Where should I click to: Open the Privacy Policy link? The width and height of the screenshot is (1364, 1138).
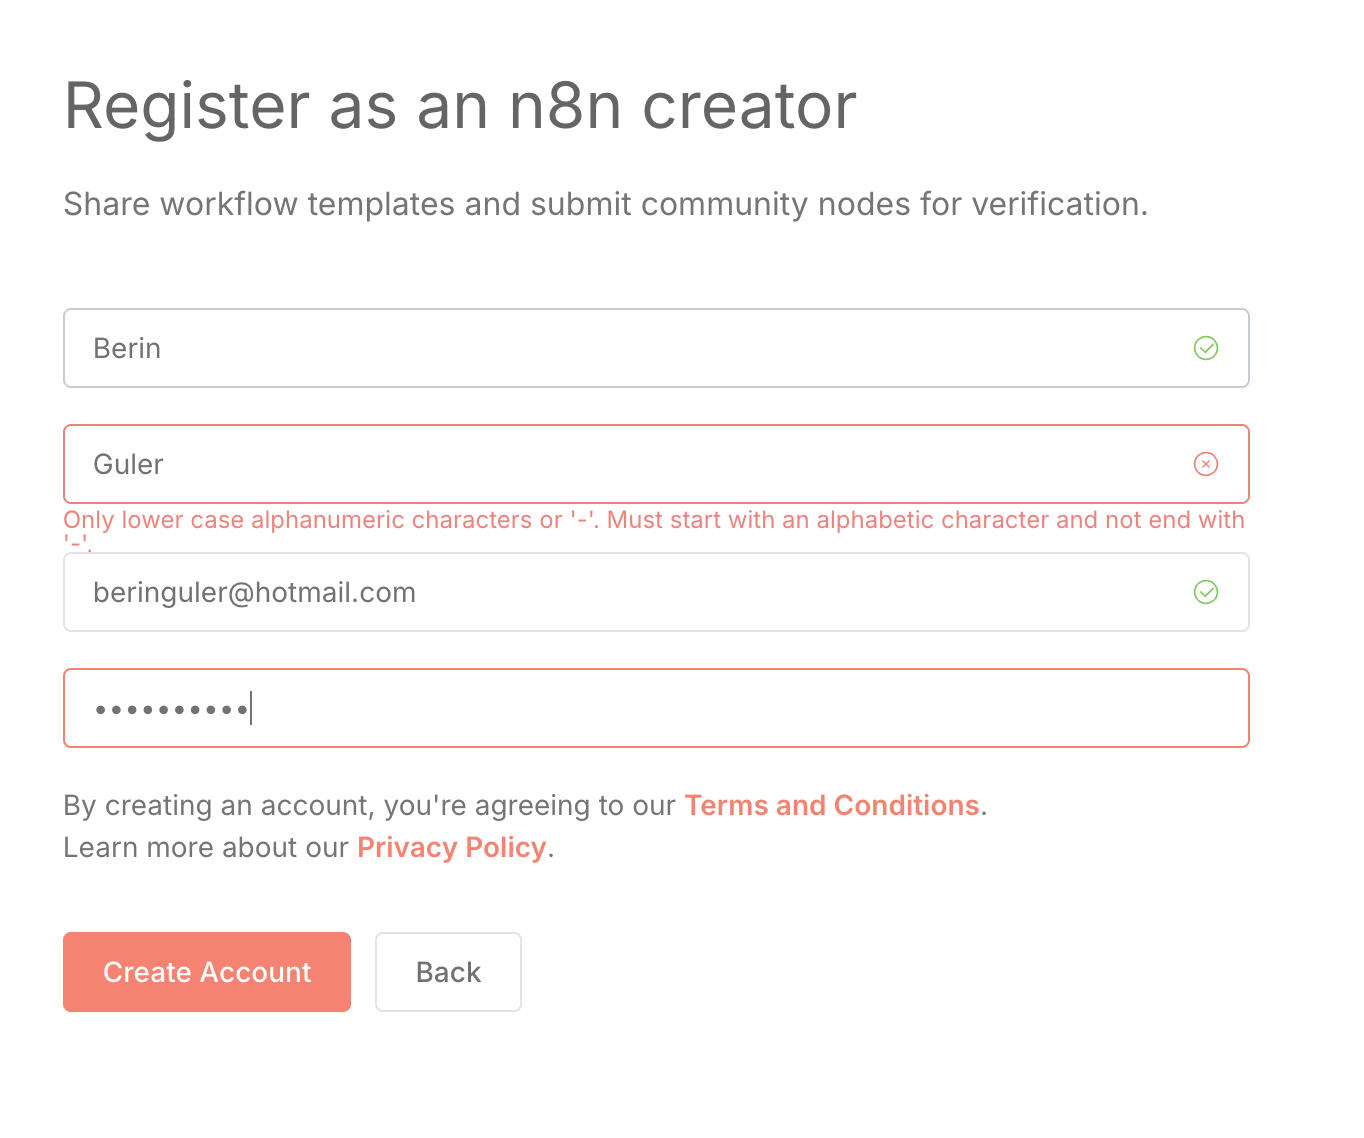coord(451,847)
